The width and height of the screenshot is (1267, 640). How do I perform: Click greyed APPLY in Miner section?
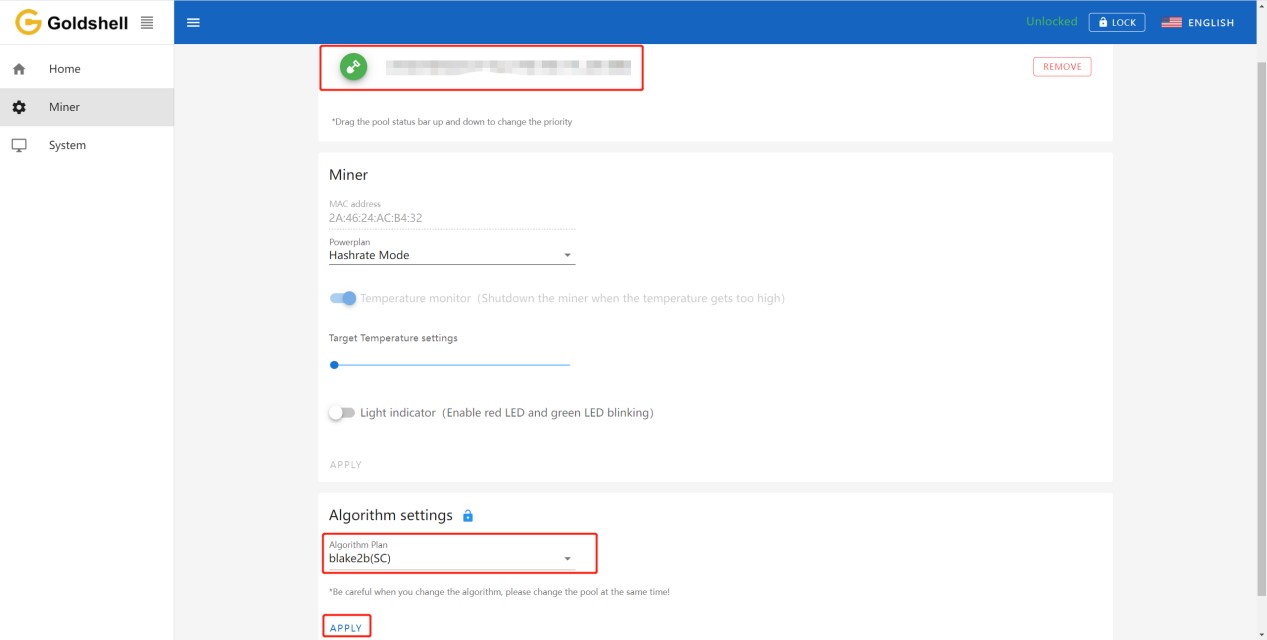click(346, 465)
